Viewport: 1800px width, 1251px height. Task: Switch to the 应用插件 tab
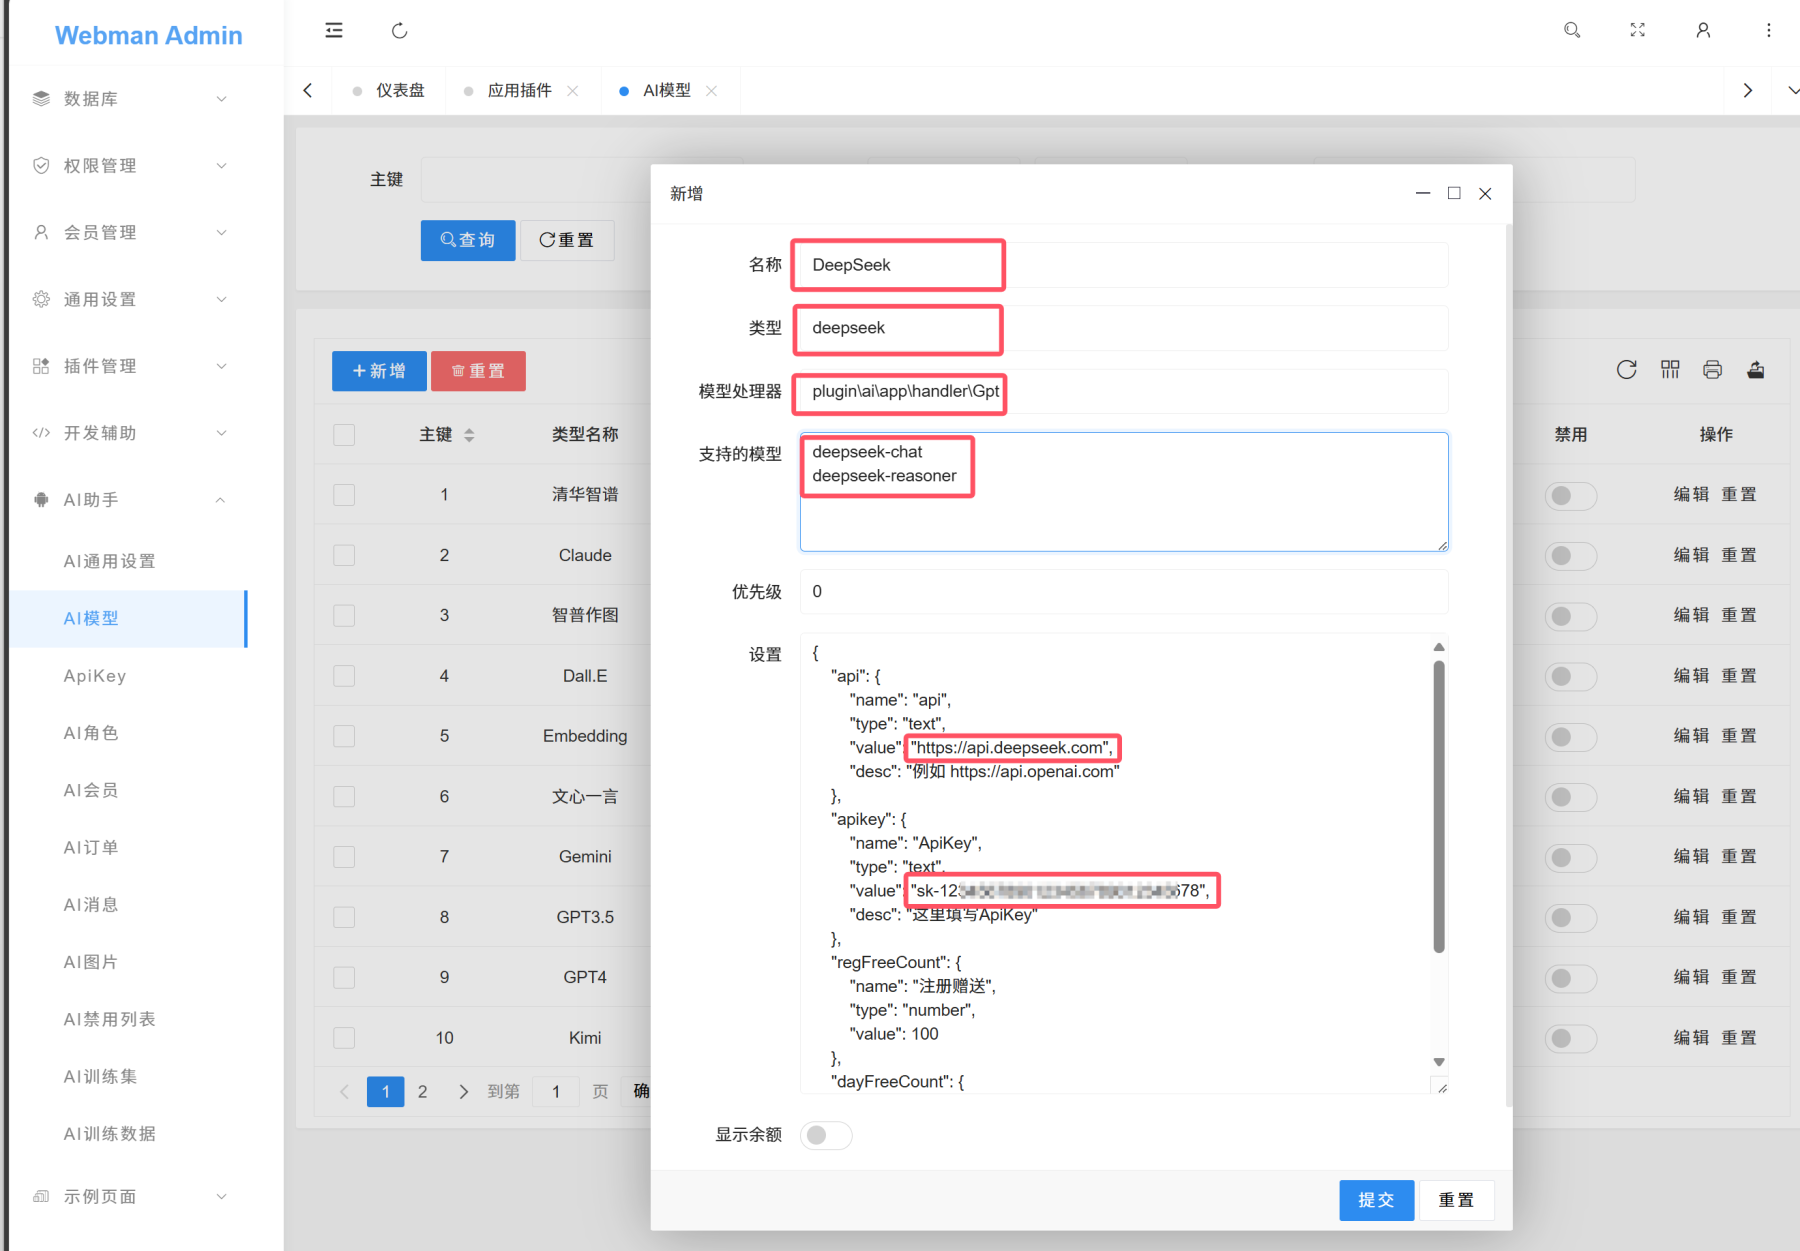(x=520, y=90)
